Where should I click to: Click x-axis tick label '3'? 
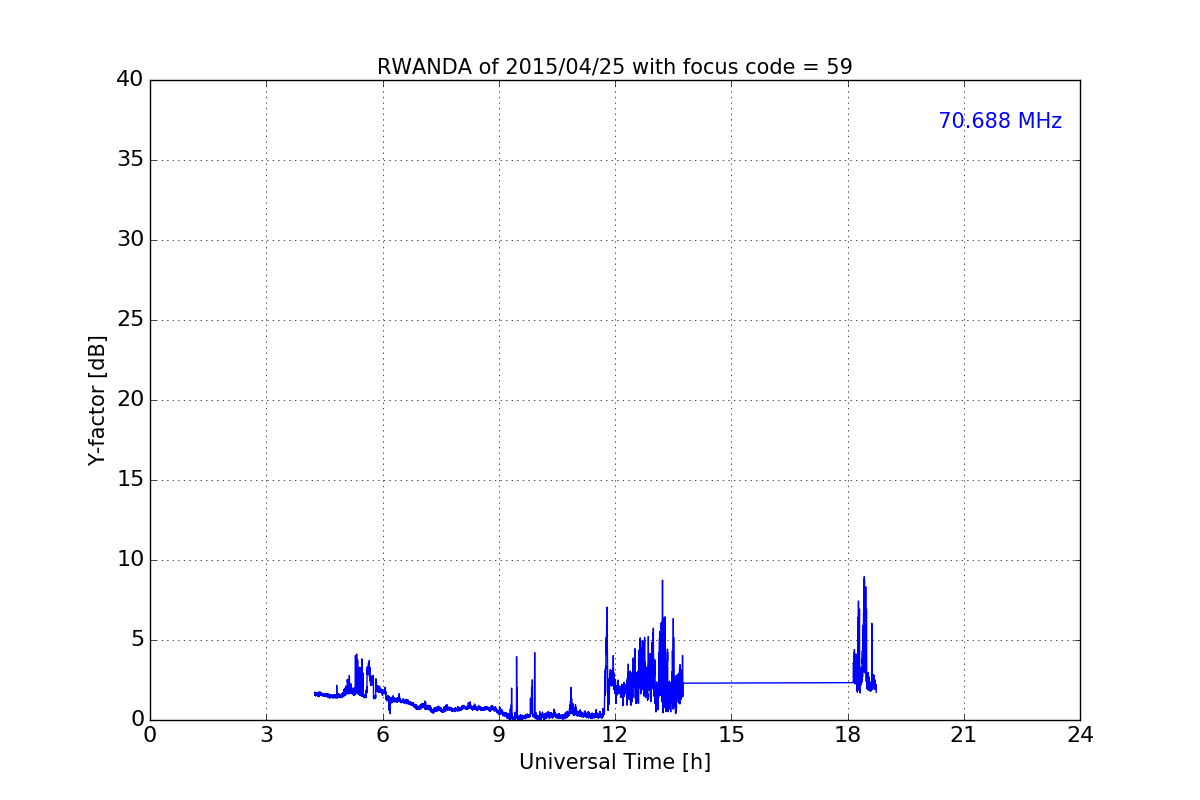(266, 734)
